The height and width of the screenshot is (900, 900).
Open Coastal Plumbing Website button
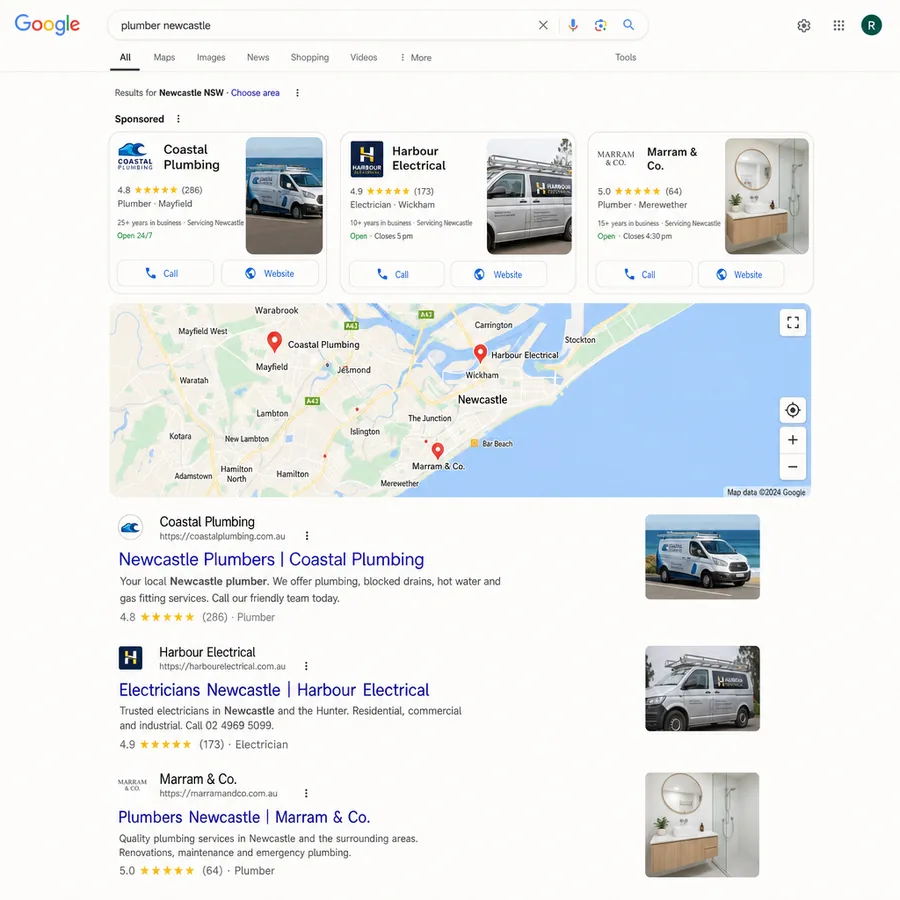pyautogui.click(x=270, y=273)
